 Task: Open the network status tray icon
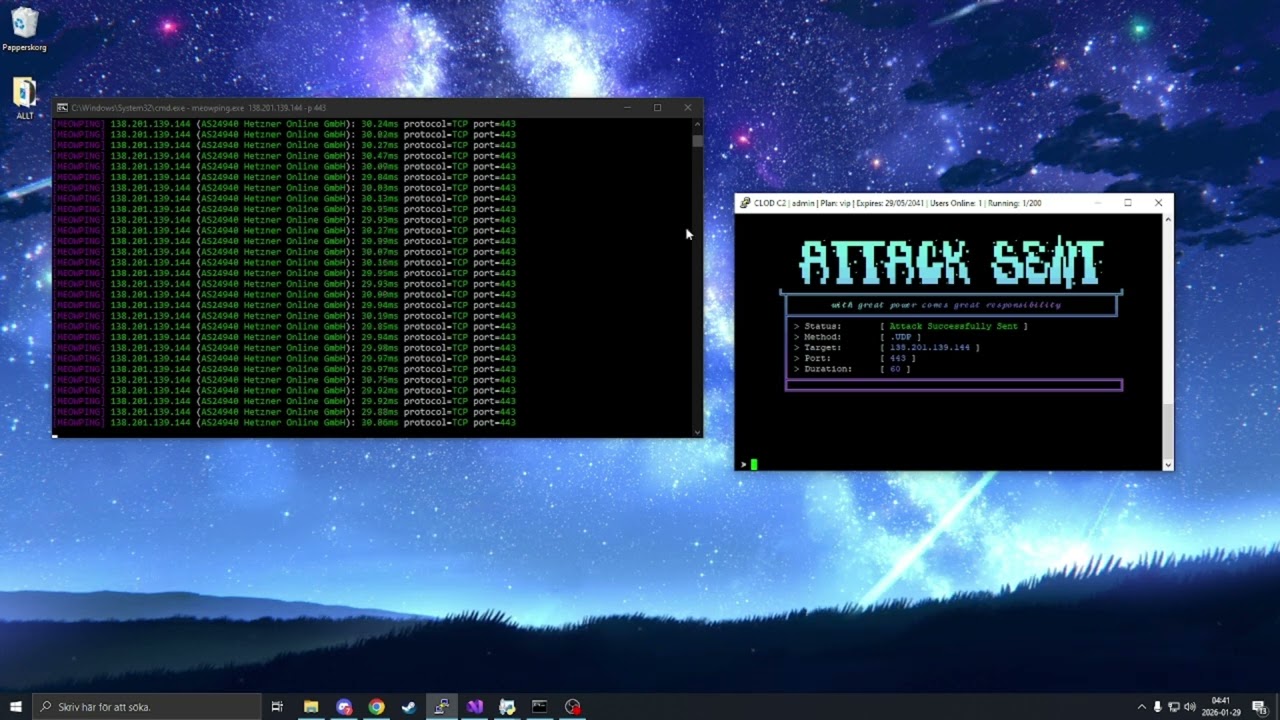click(1173, 706)
